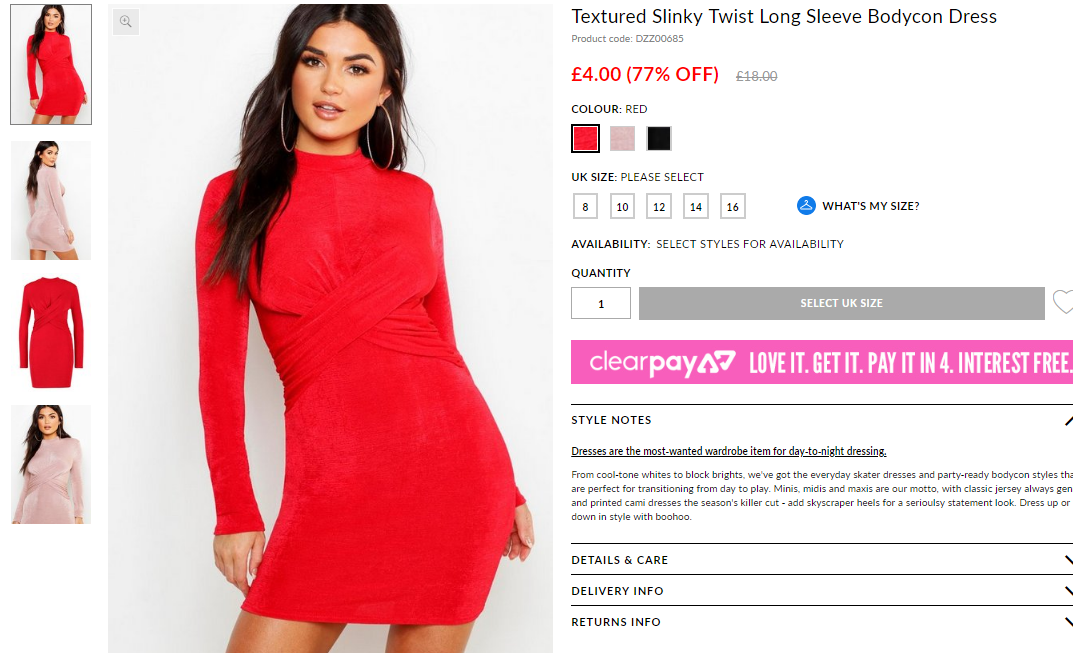
Task: Open the What's My Size link
Action: pyautogui.click(x=870, y=206)
